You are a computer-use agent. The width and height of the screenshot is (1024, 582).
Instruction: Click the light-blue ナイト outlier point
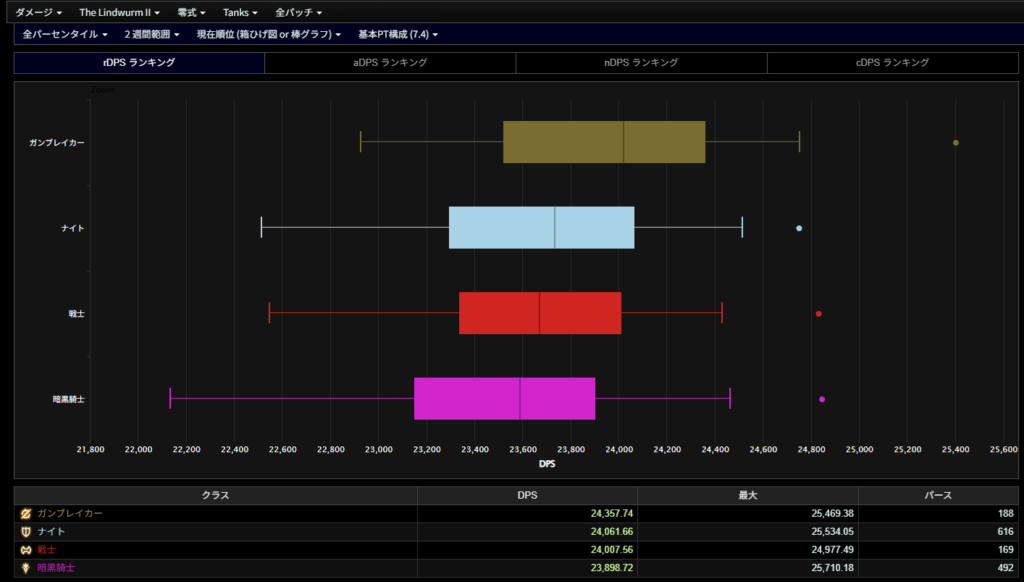point(799,228)
